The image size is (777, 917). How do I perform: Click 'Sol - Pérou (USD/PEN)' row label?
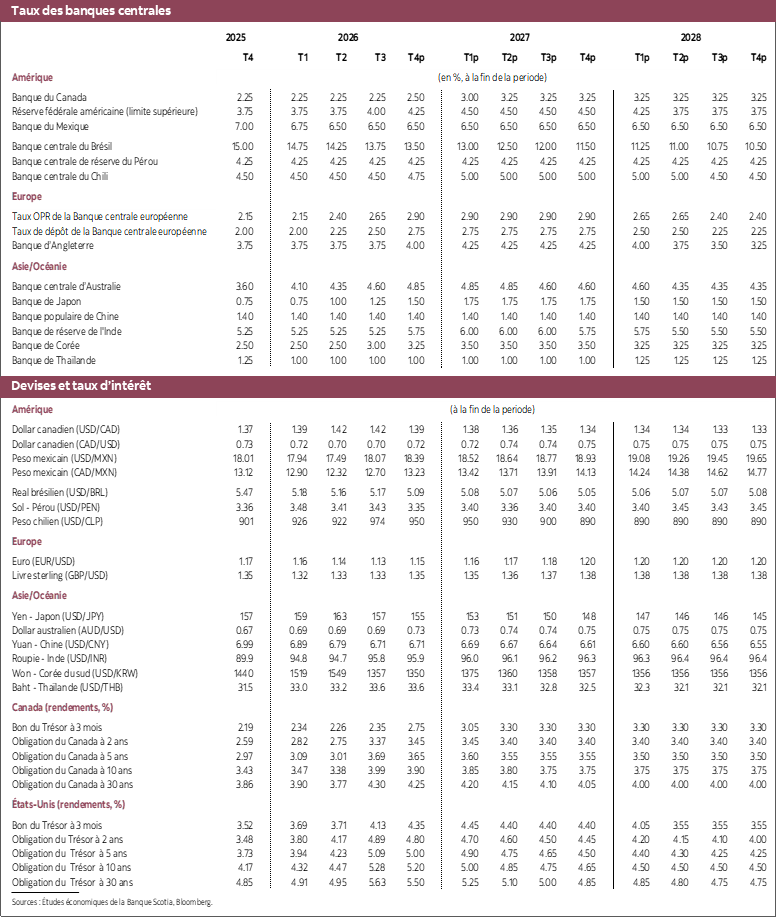point(56,508)
